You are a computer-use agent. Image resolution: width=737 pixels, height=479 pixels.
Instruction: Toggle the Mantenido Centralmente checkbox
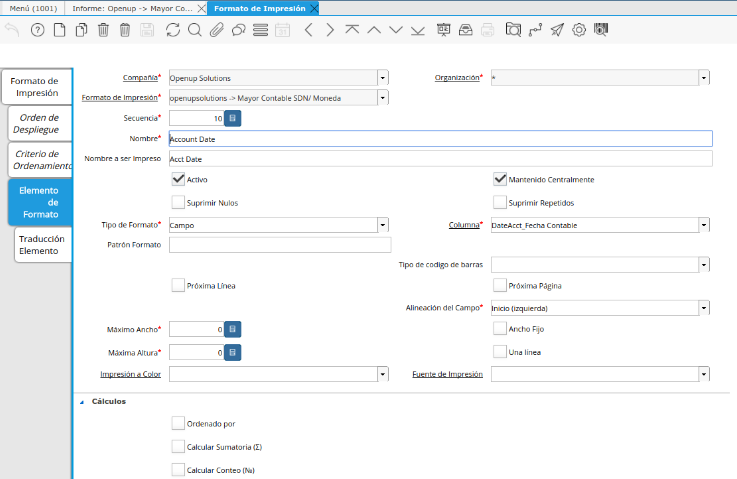[500, 180]
